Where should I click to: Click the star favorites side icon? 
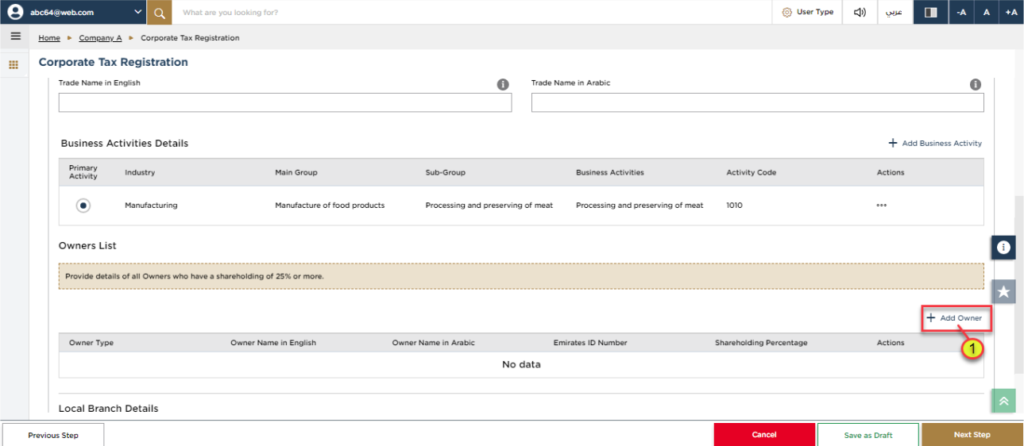click(1003, 291)
